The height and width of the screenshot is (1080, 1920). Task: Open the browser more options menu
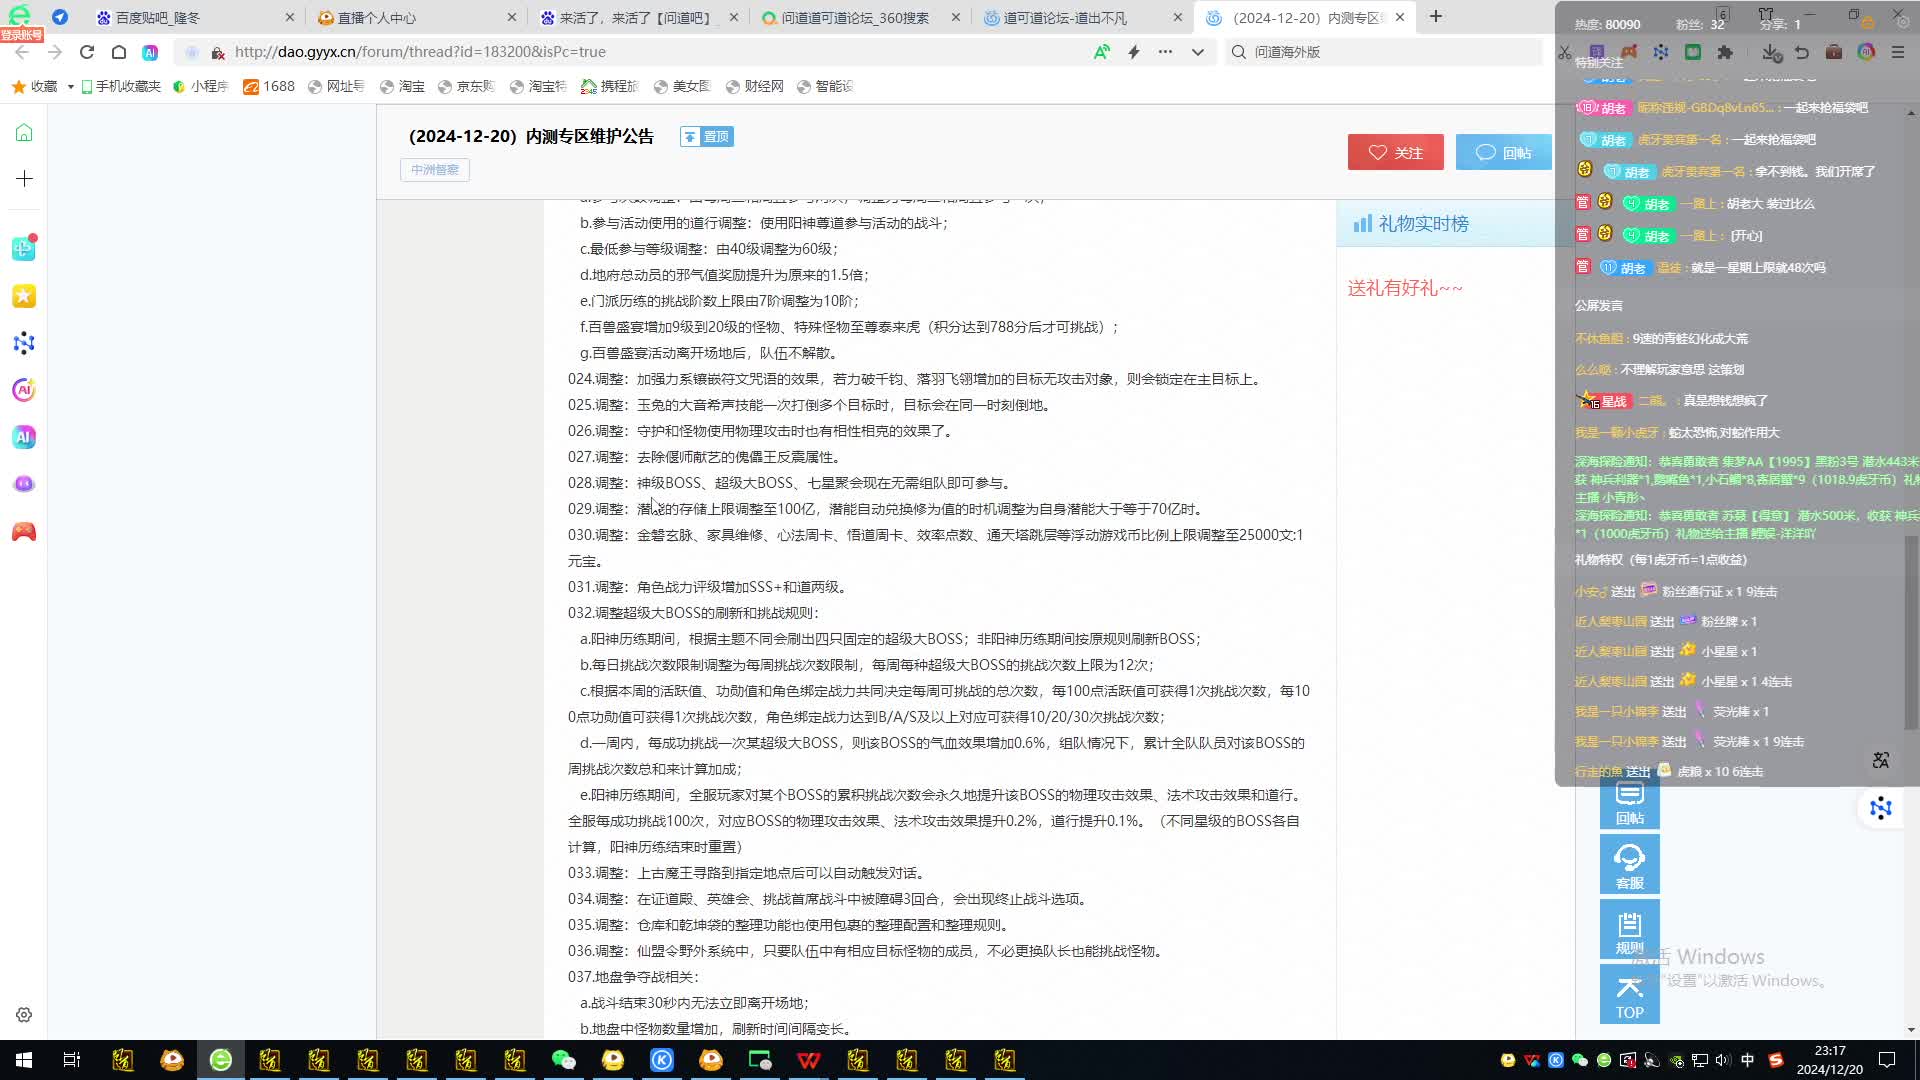[1165, 52]
